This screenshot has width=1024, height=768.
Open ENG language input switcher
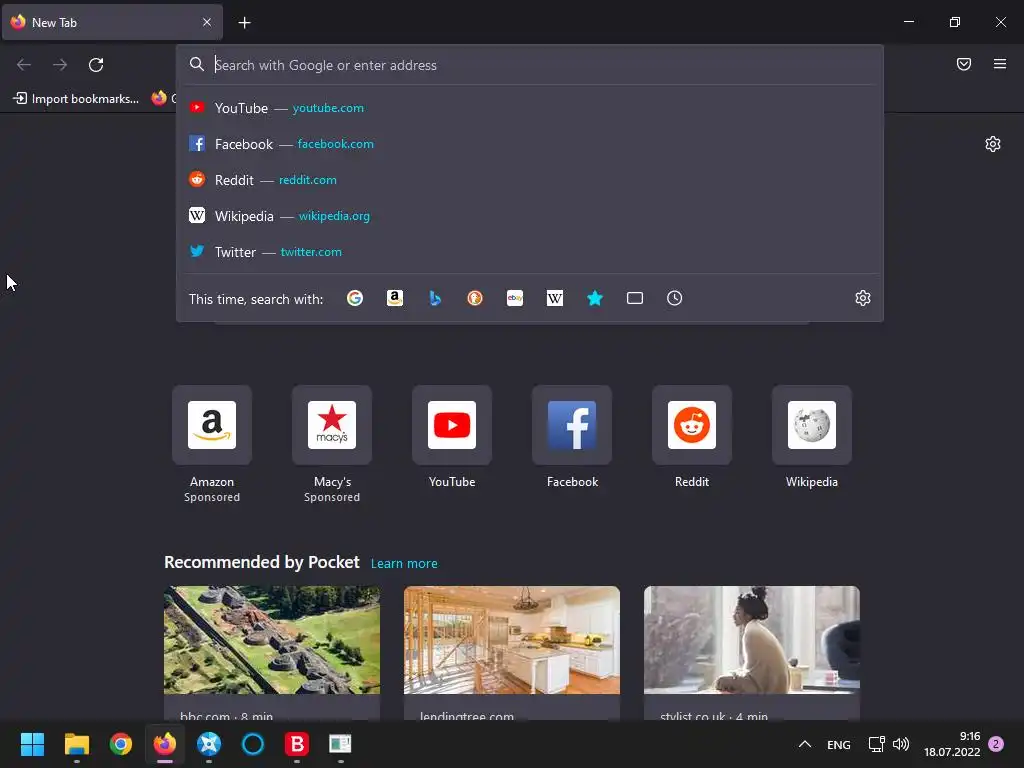click(839, 744)
